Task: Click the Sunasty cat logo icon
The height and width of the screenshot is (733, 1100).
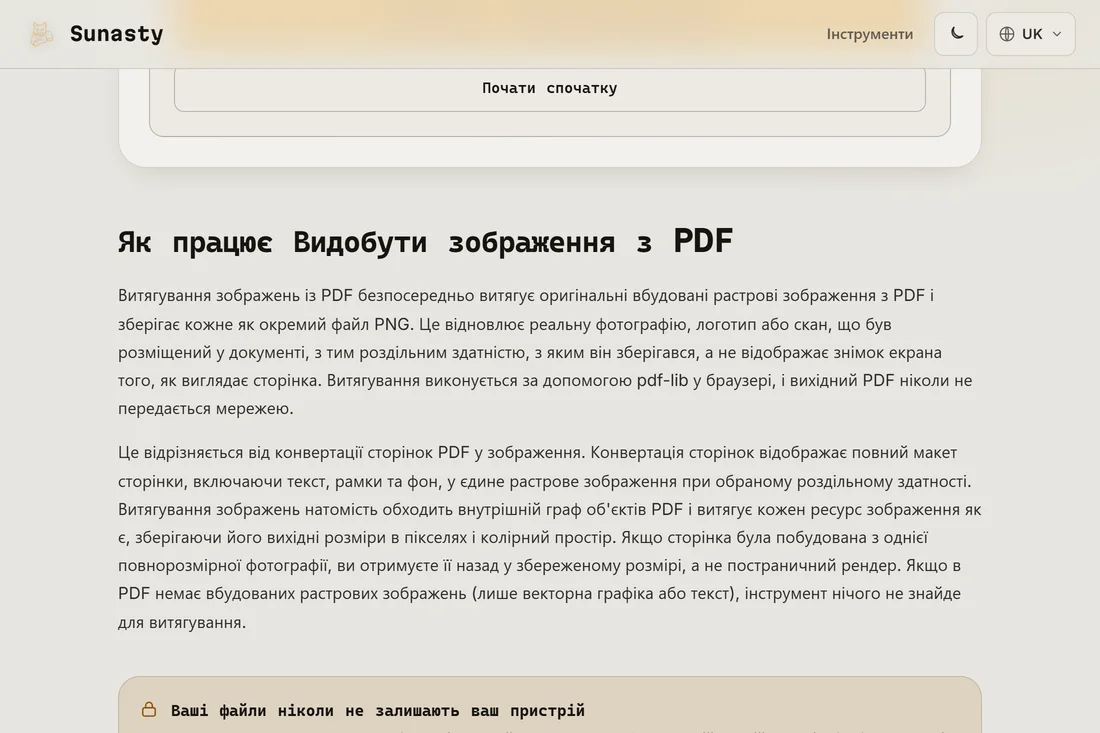Action: click(41, 34)
